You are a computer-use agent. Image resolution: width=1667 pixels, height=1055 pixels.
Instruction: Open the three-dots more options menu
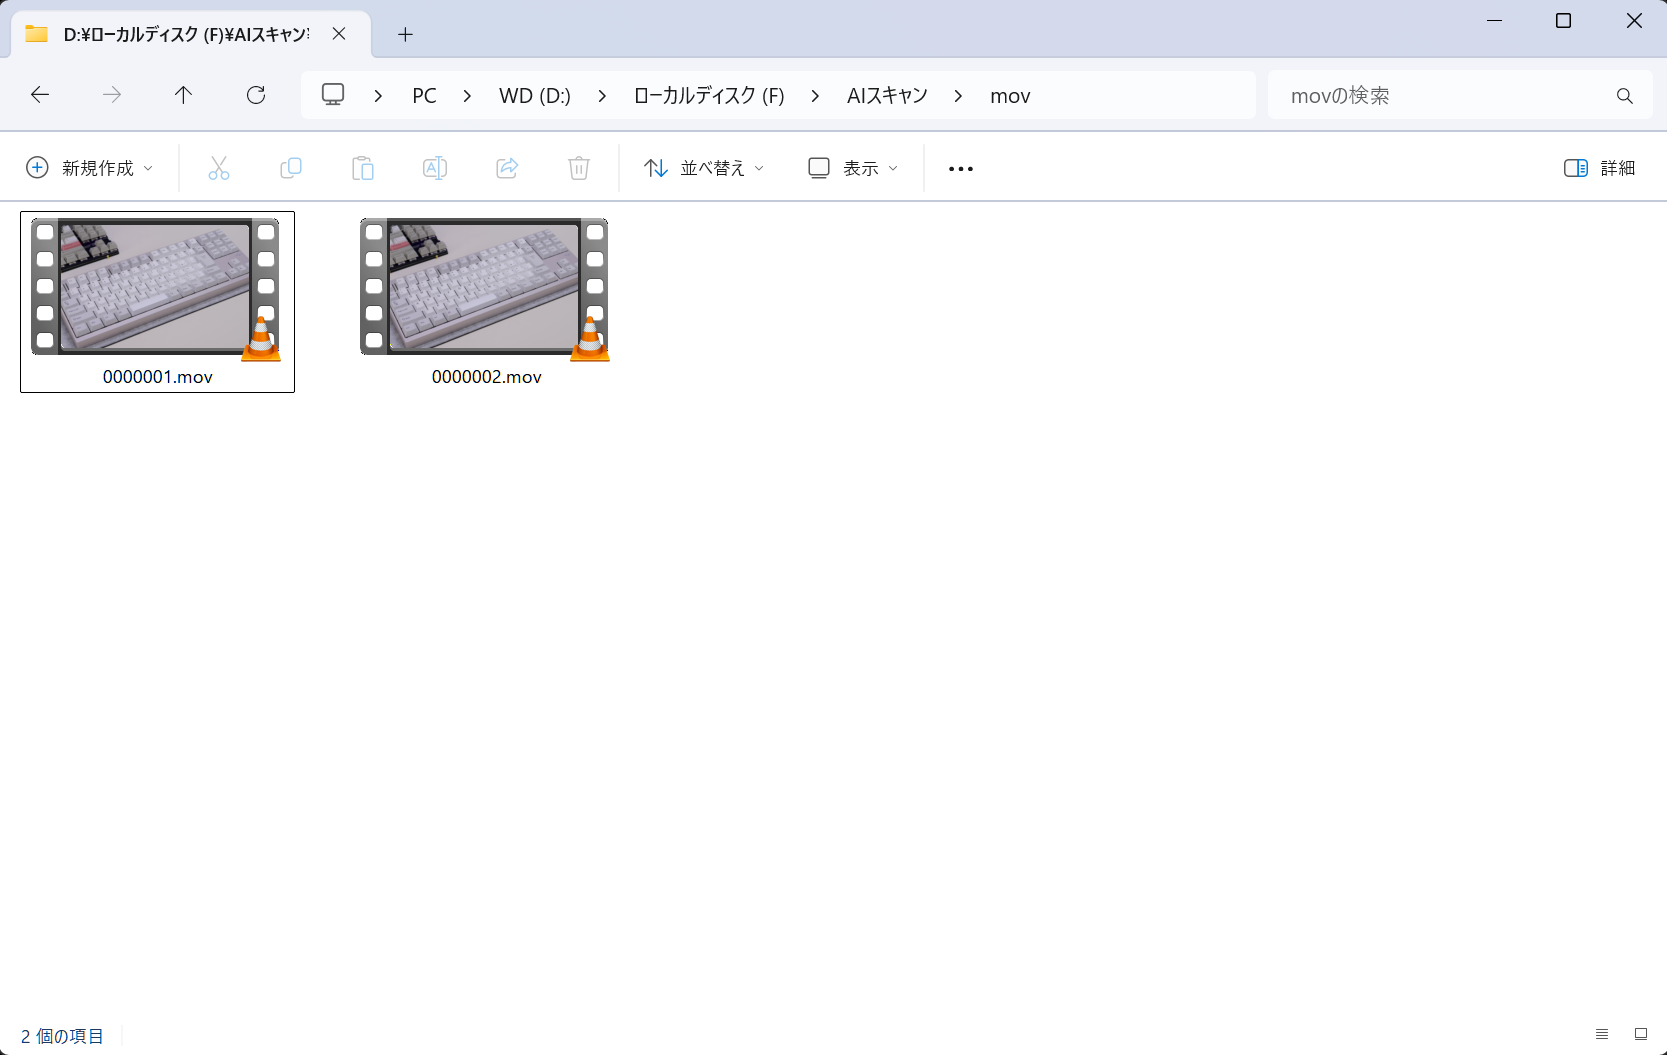961,168
